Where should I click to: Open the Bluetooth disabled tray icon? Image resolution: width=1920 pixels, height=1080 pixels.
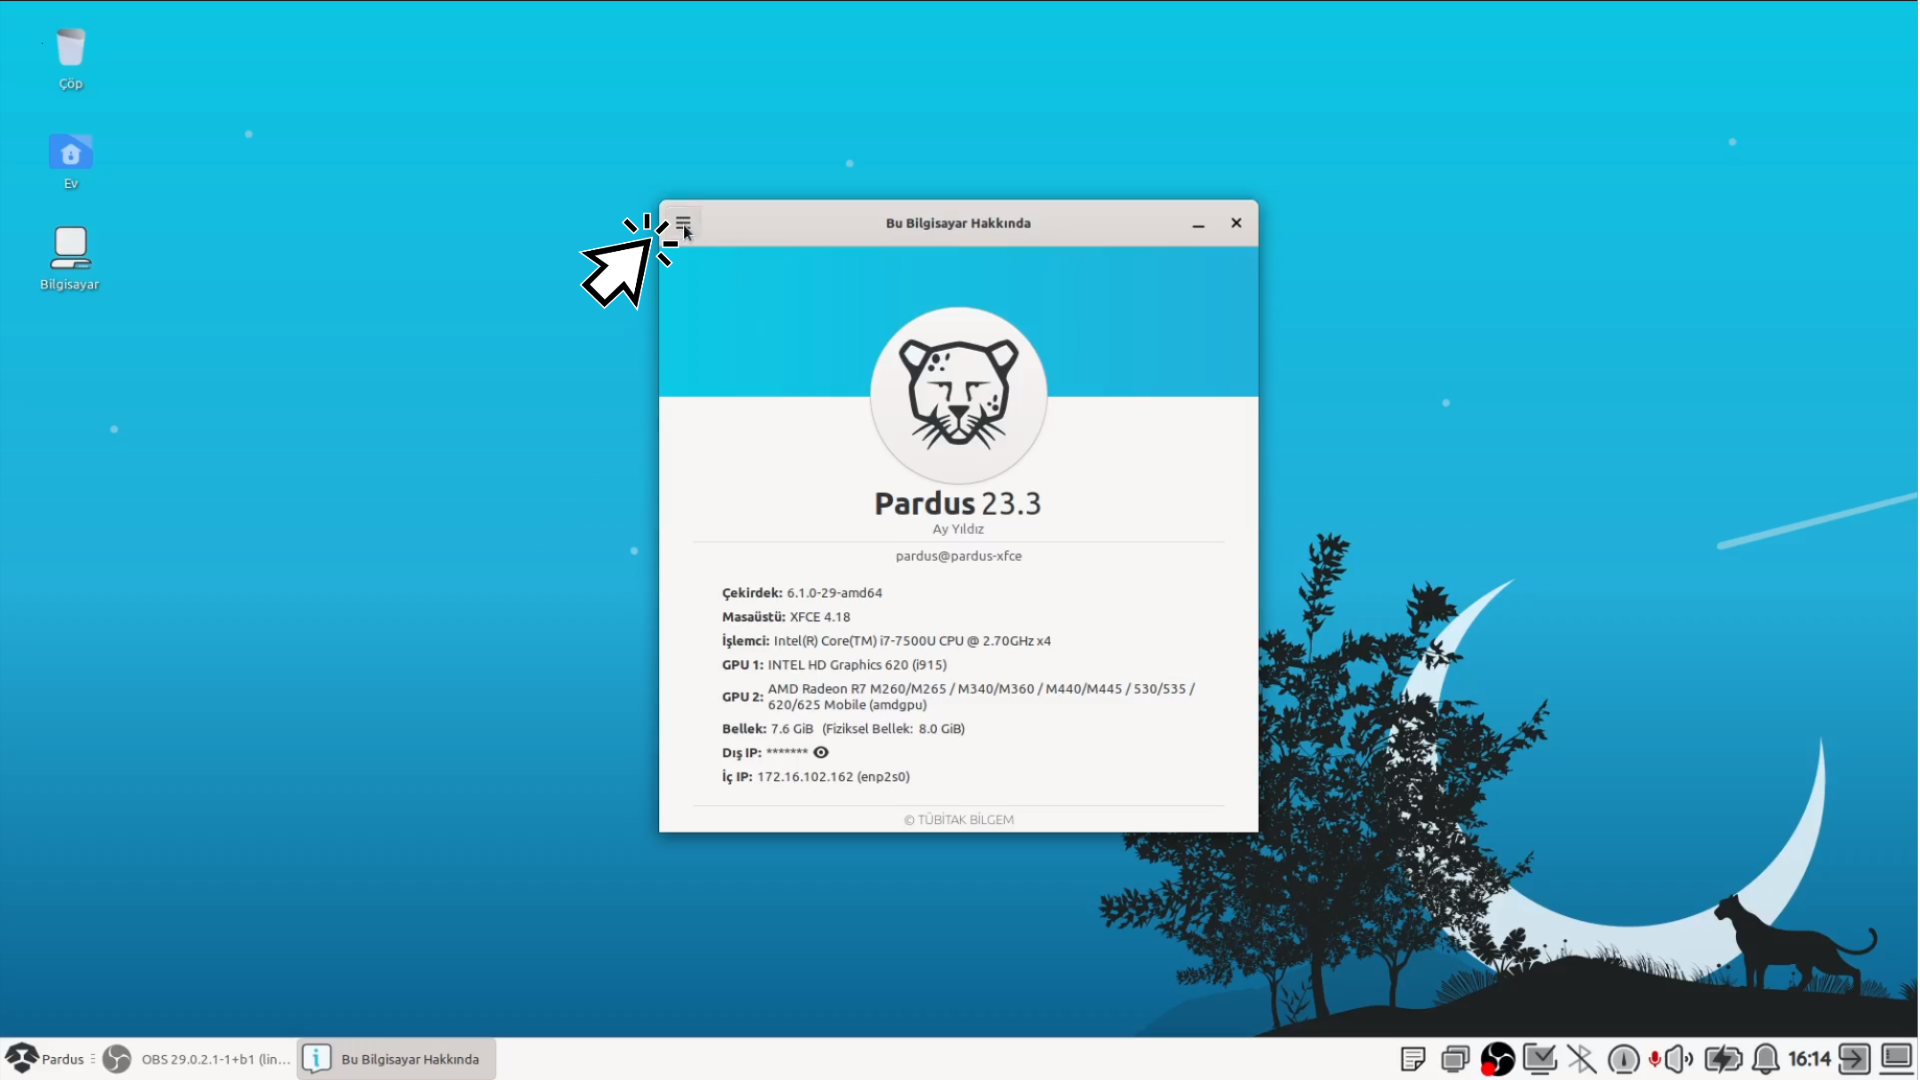coord(1581,1059)
